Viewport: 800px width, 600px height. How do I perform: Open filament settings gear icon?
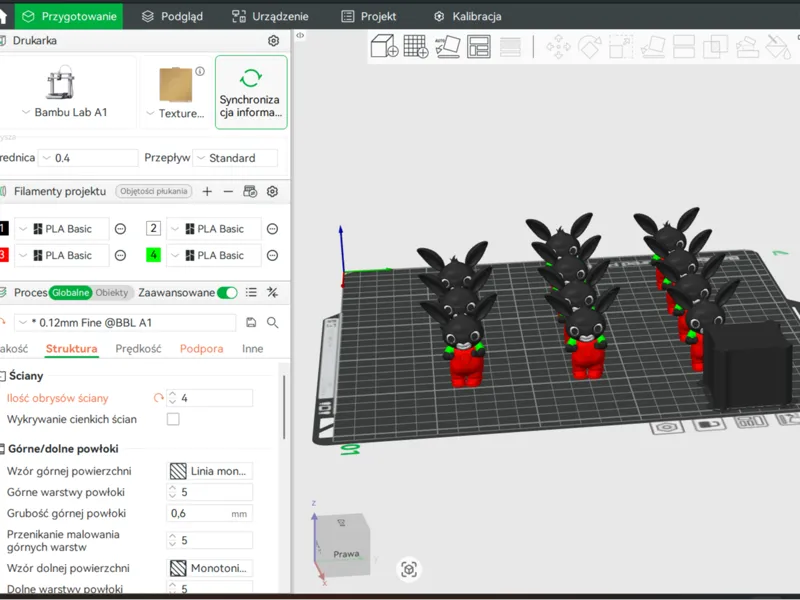click(272, 191)
